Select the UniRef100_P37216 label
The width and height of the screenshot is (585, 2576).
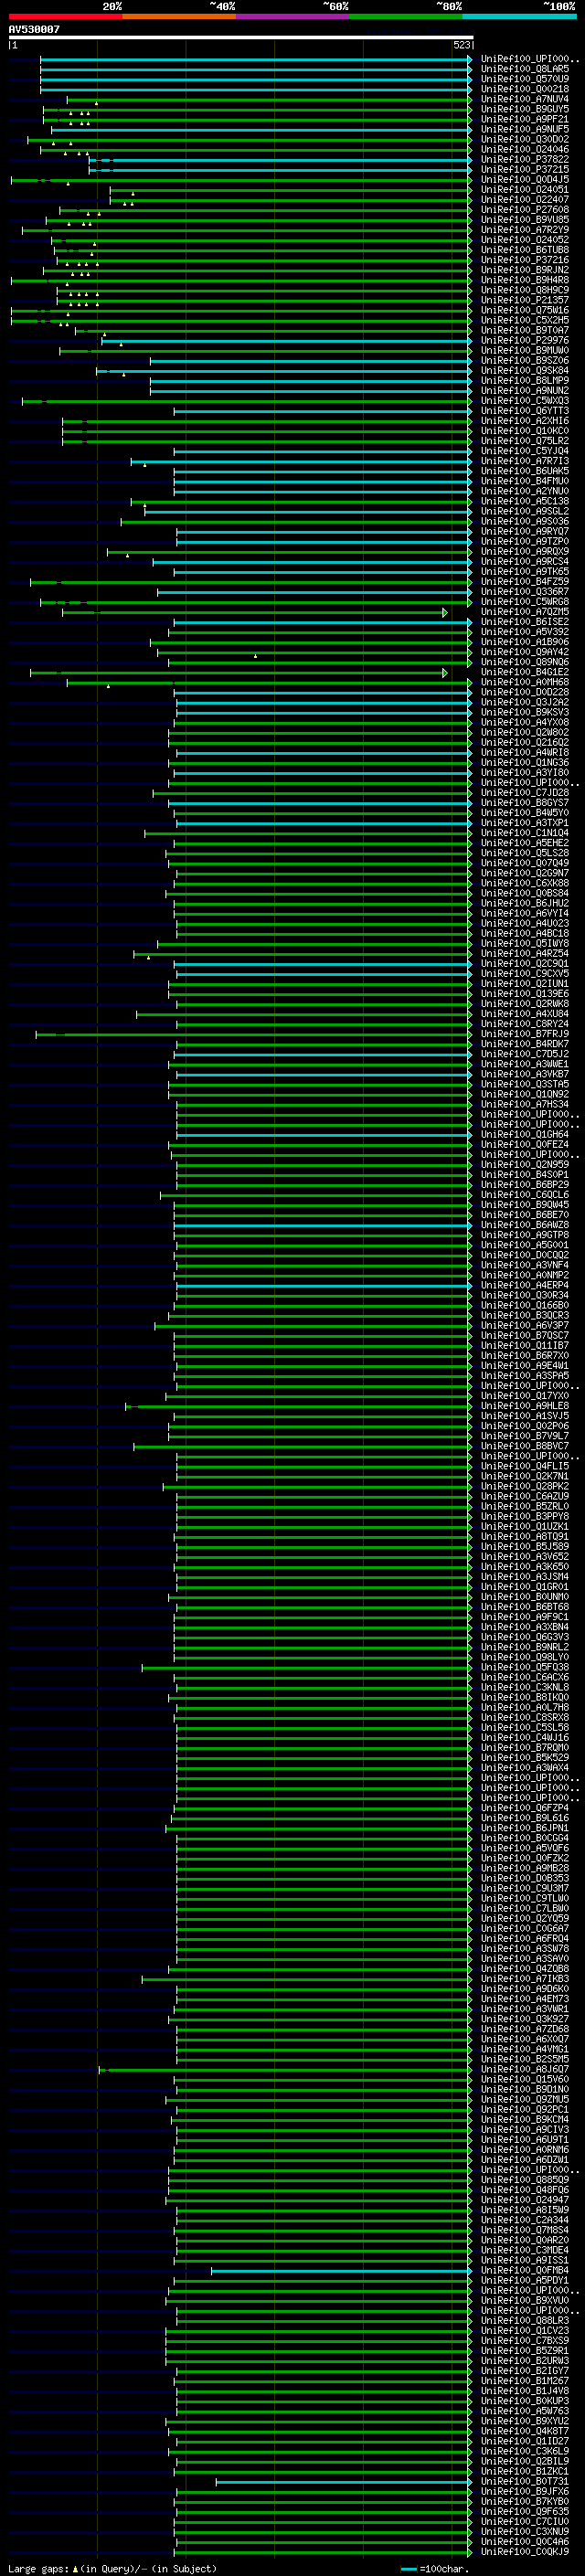pos(524,260)
